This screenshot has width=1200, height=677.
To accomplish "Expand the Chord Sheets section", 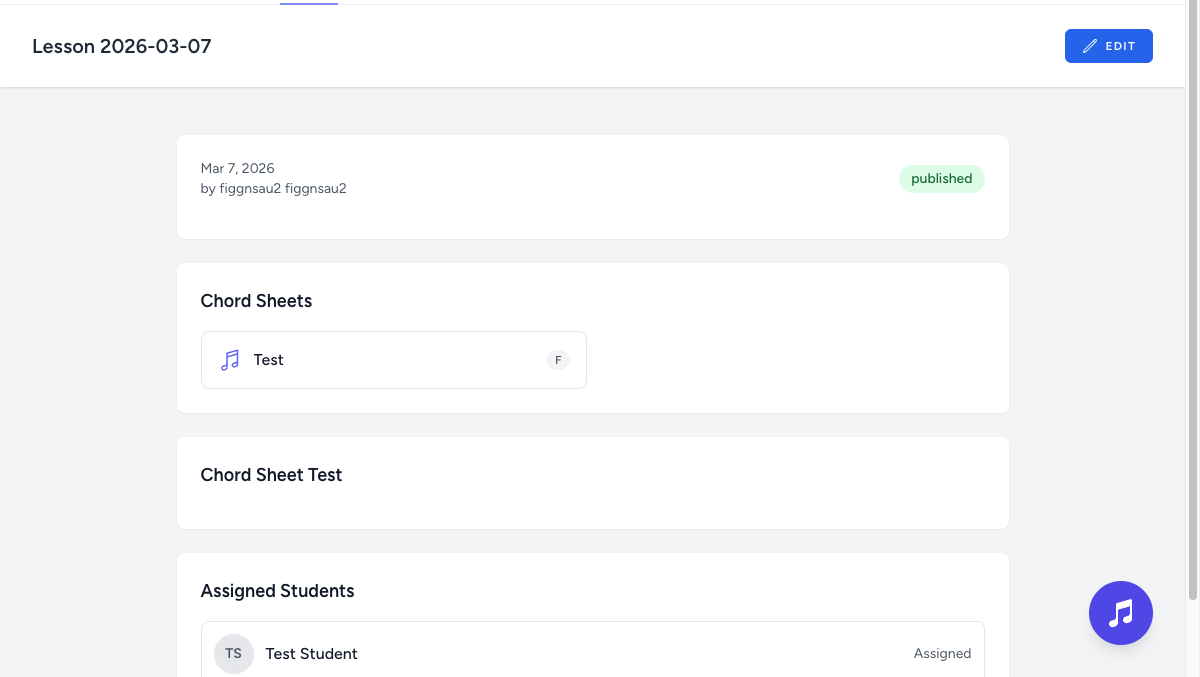I will (255, 300).
